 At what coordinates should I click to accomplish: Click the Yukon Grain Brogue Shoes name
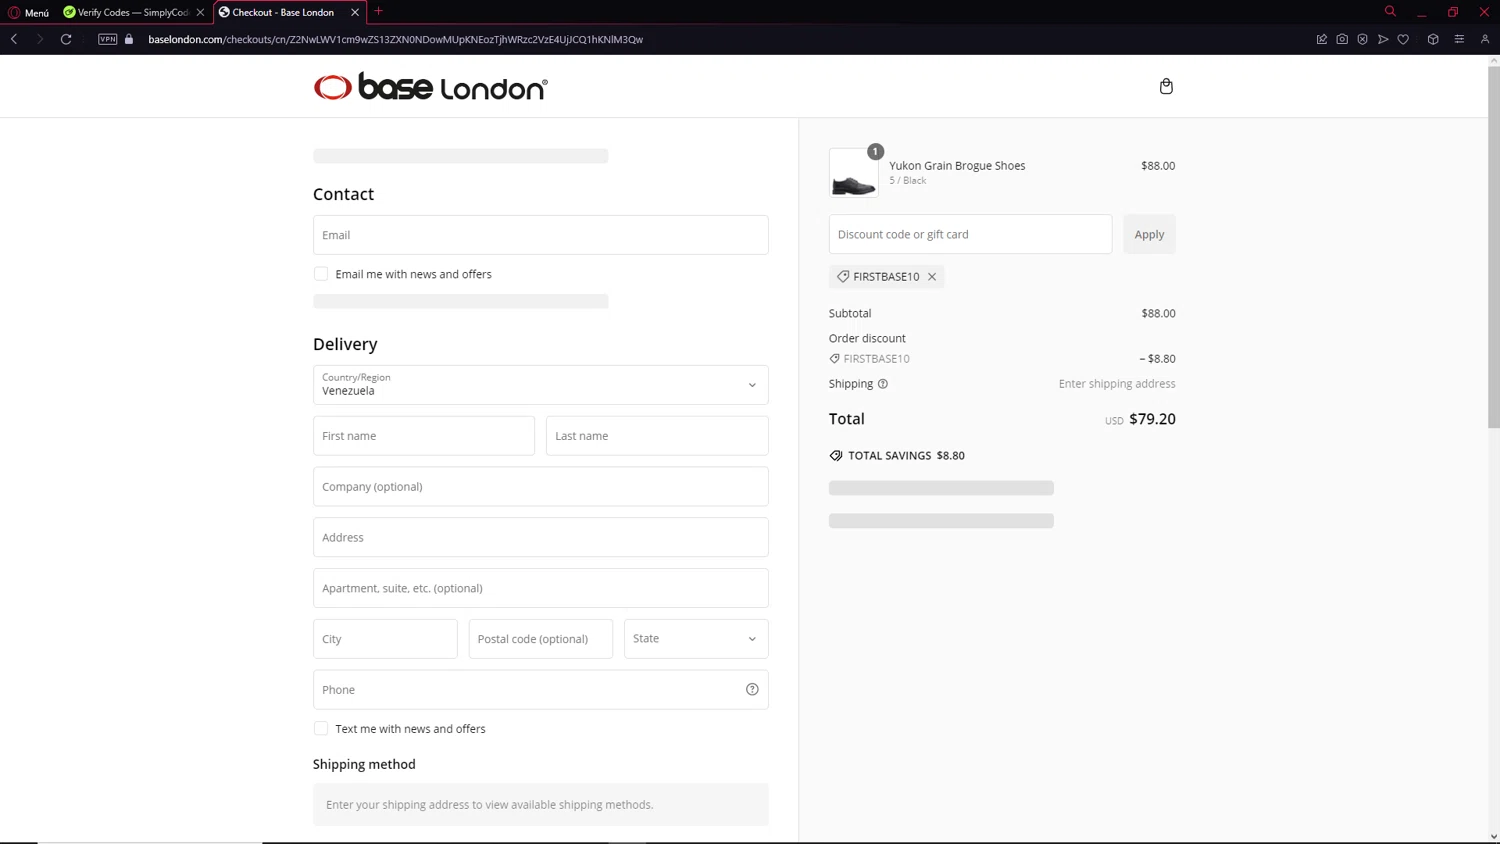click(x=957, y=166)
